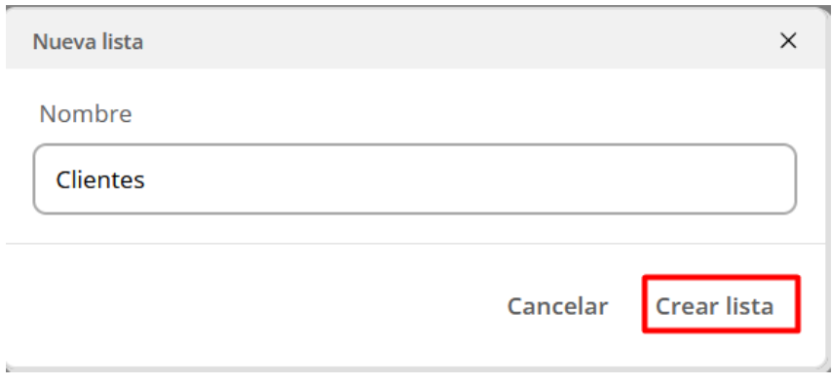The height and width of the screenshot is (381, 840).
Task: Confirm list creation with Crear lista
Action: (x=721, y=304)
